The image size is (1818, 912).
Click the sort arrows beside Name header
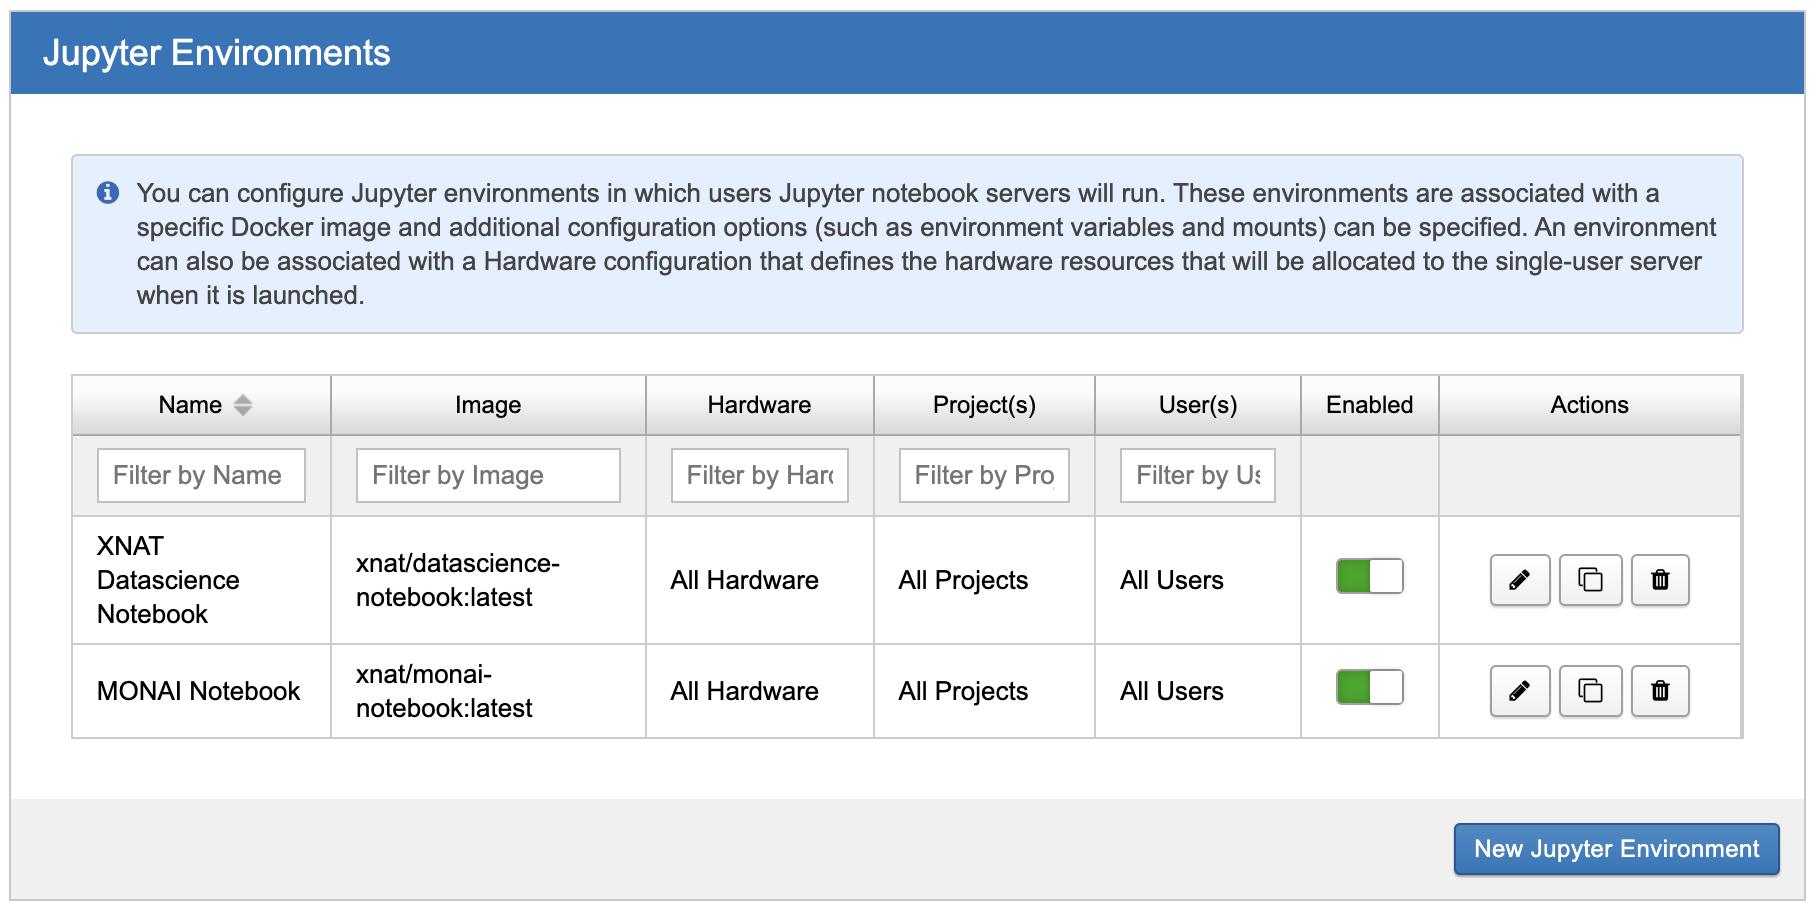click(x=241, y=405)
